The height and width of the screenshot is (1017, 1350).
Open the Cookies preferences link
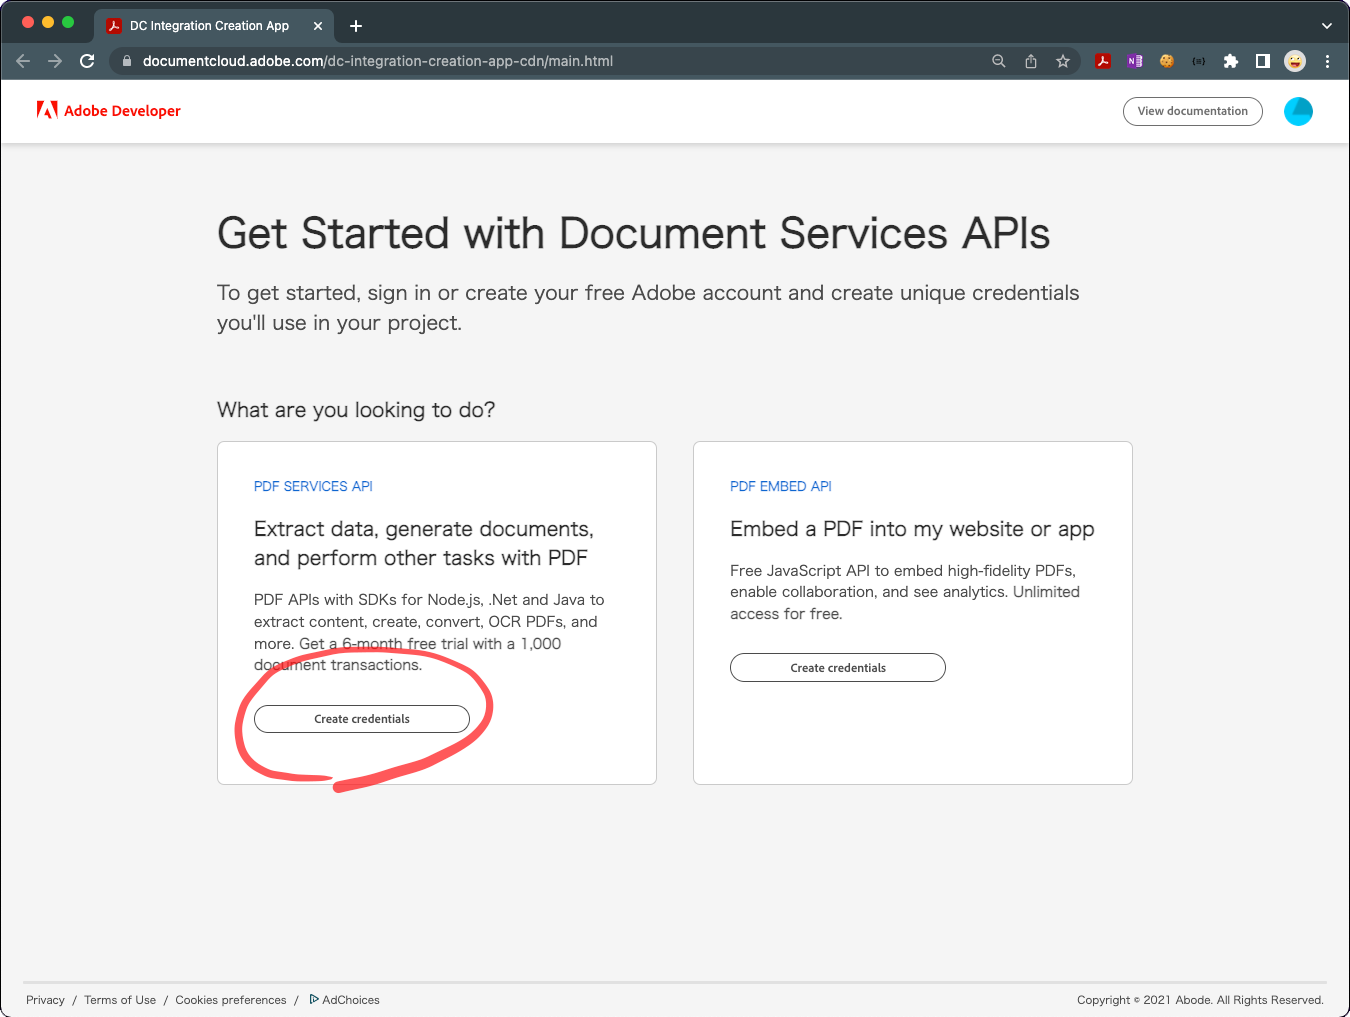231,999
